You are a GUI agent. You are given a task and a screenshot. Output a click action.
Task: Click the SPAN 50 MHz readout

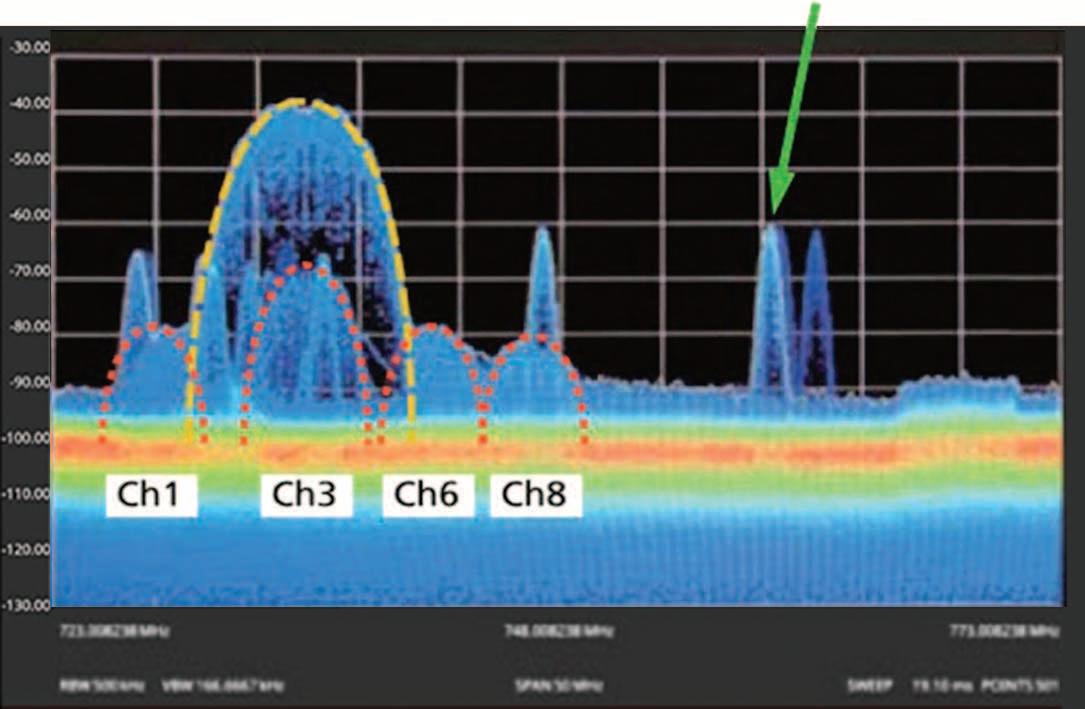[559, 685]
